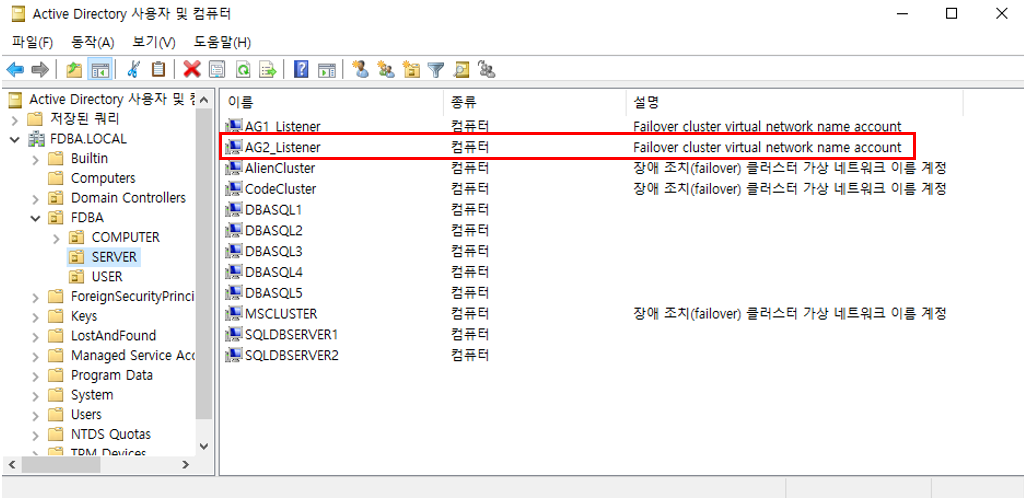Expand the Builtin container

(x=36, y=159)
